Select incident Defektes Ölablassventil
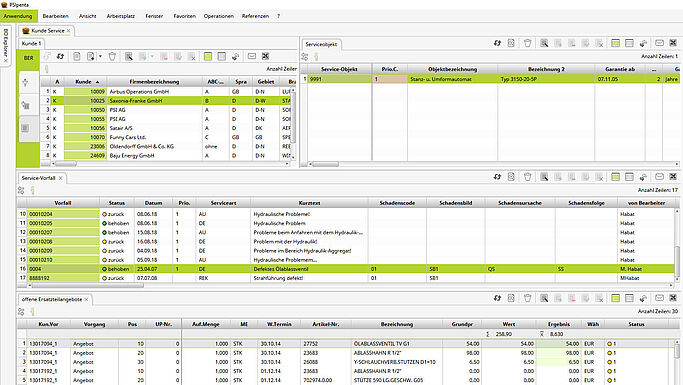This screenshot has height=385, width=683. tap(346, 269)
